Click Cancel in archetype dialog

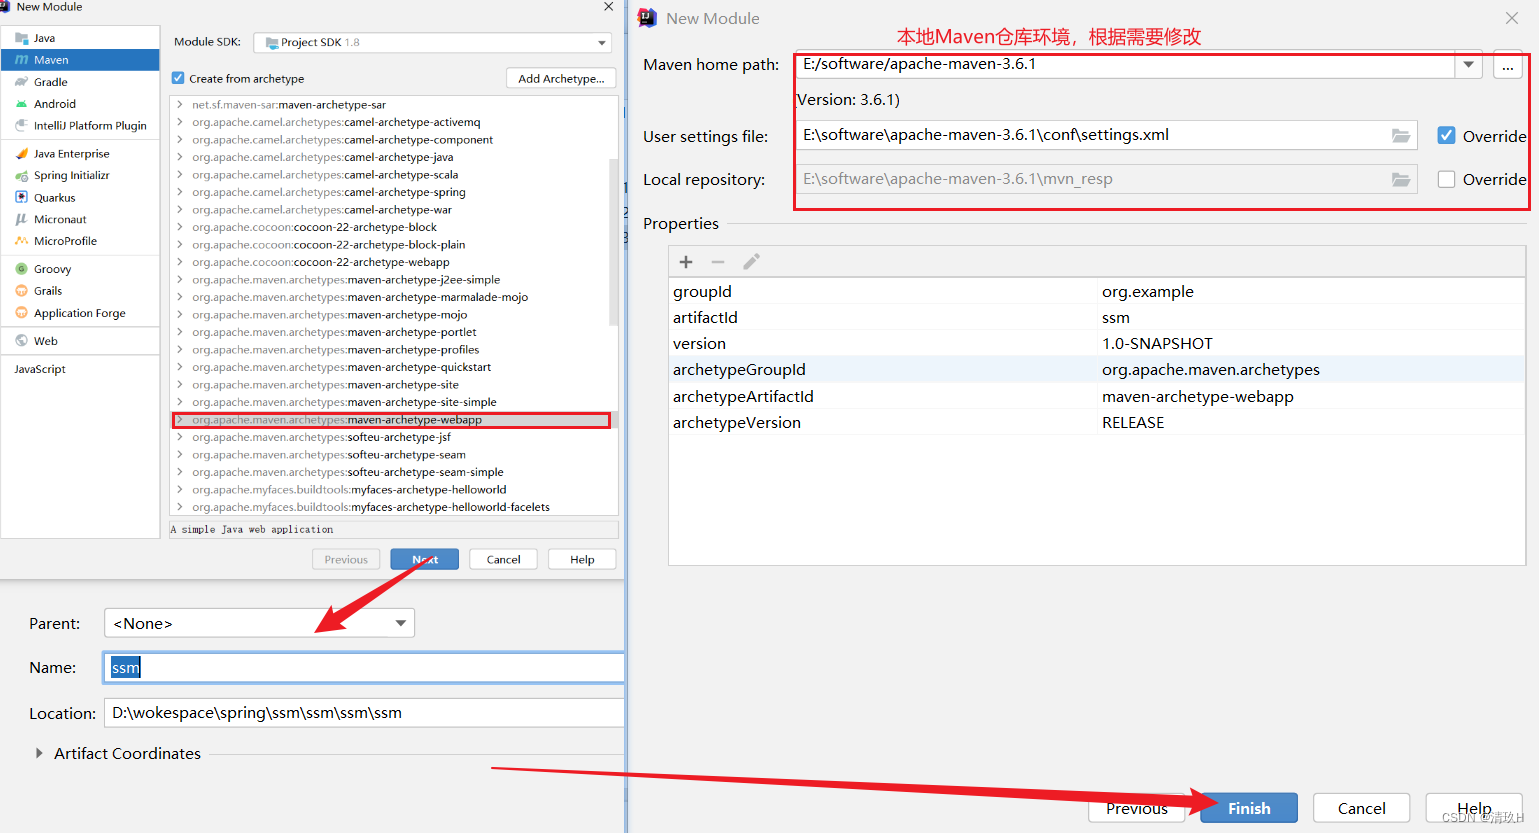[x=503, y=559]
